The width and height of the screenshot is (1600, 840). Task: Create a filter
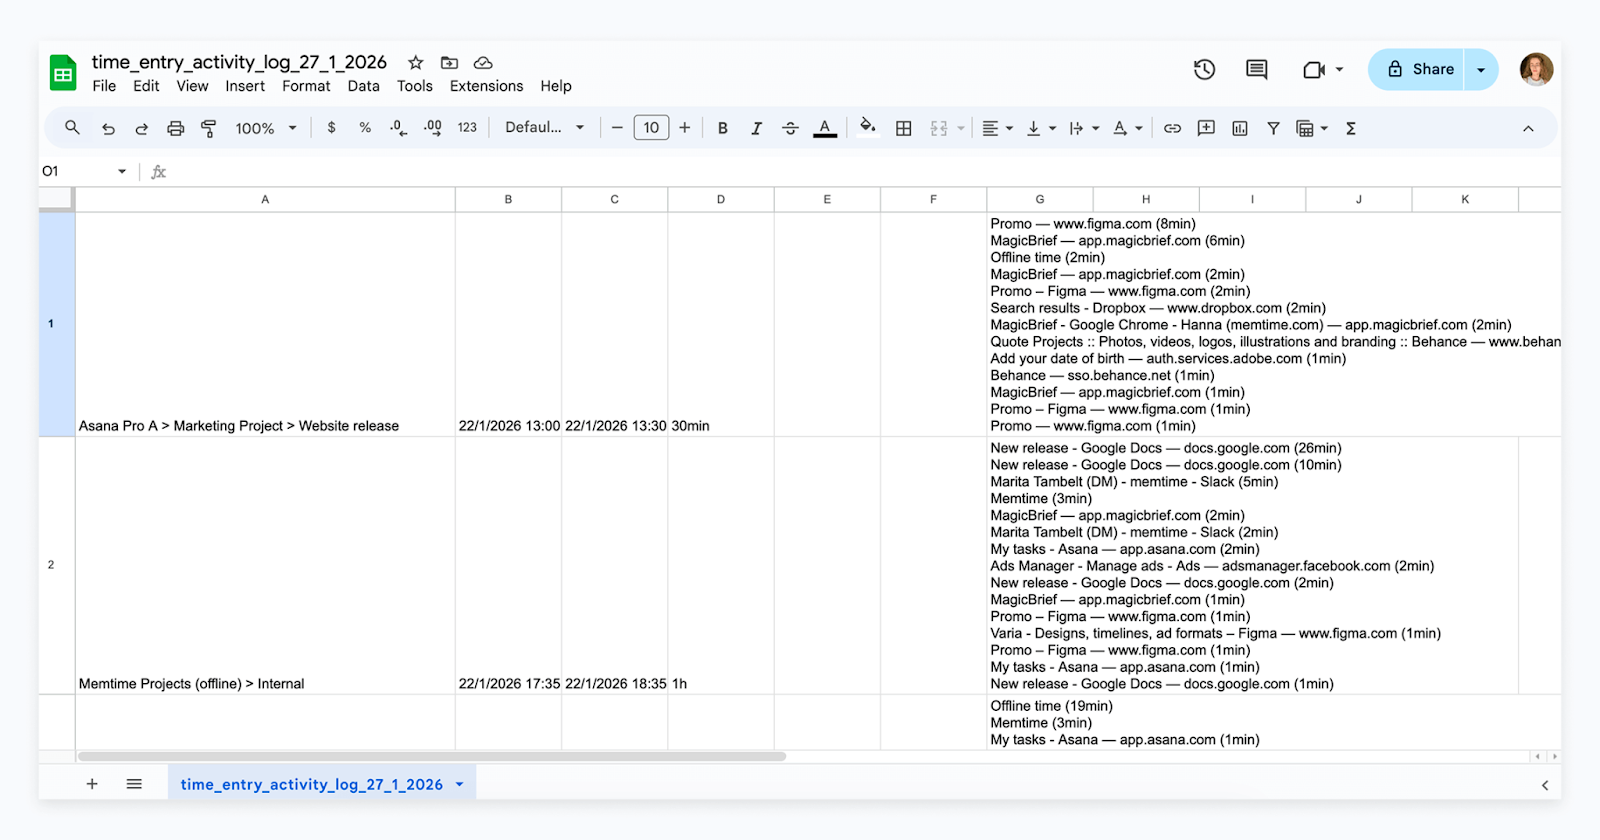pyautogui.click(x=1273, y=128)
